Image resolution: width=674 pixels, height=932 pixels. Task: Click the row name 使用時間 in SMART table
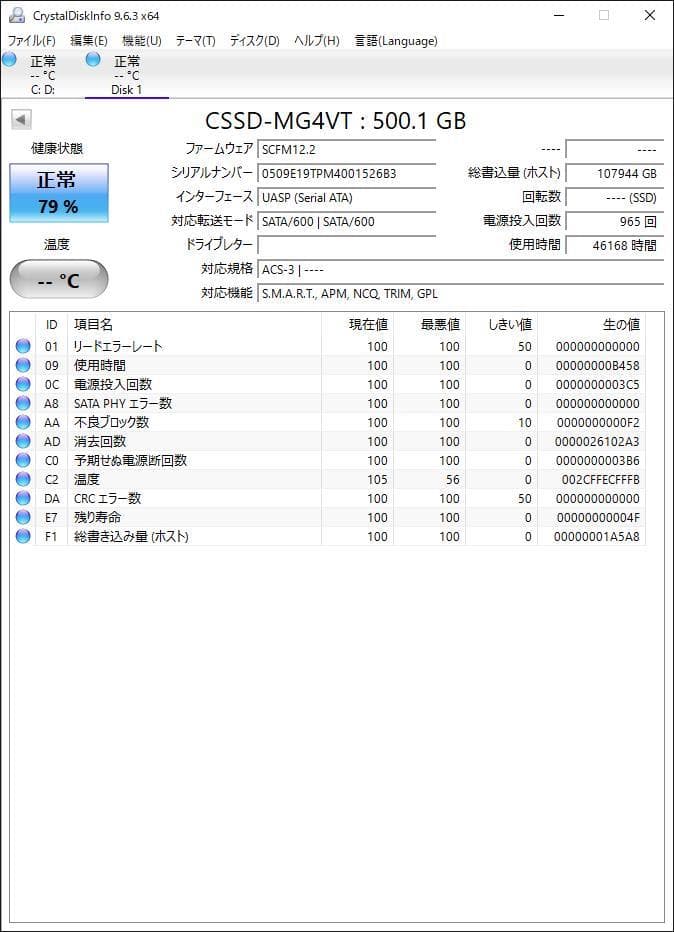point(99,365)
